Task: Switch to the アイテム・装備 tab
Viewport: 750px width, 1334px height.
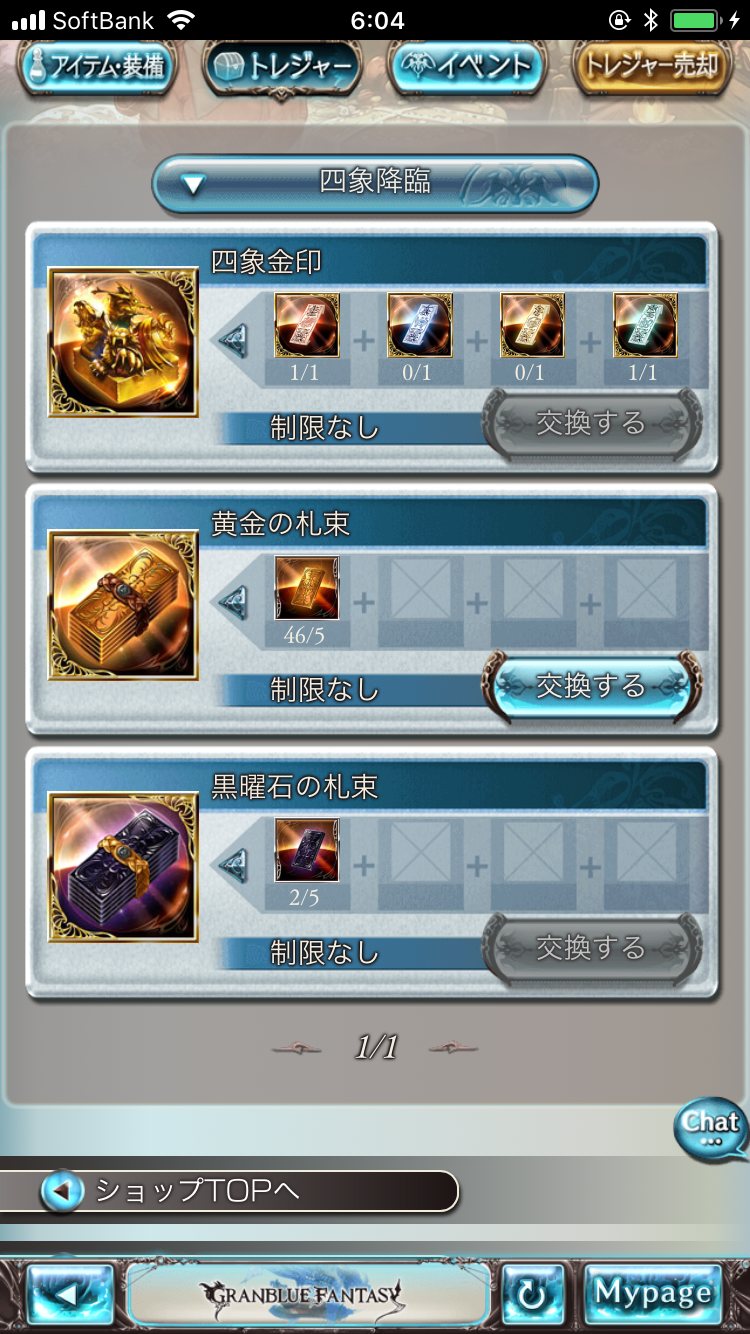Action: click(x=96, y=67)
